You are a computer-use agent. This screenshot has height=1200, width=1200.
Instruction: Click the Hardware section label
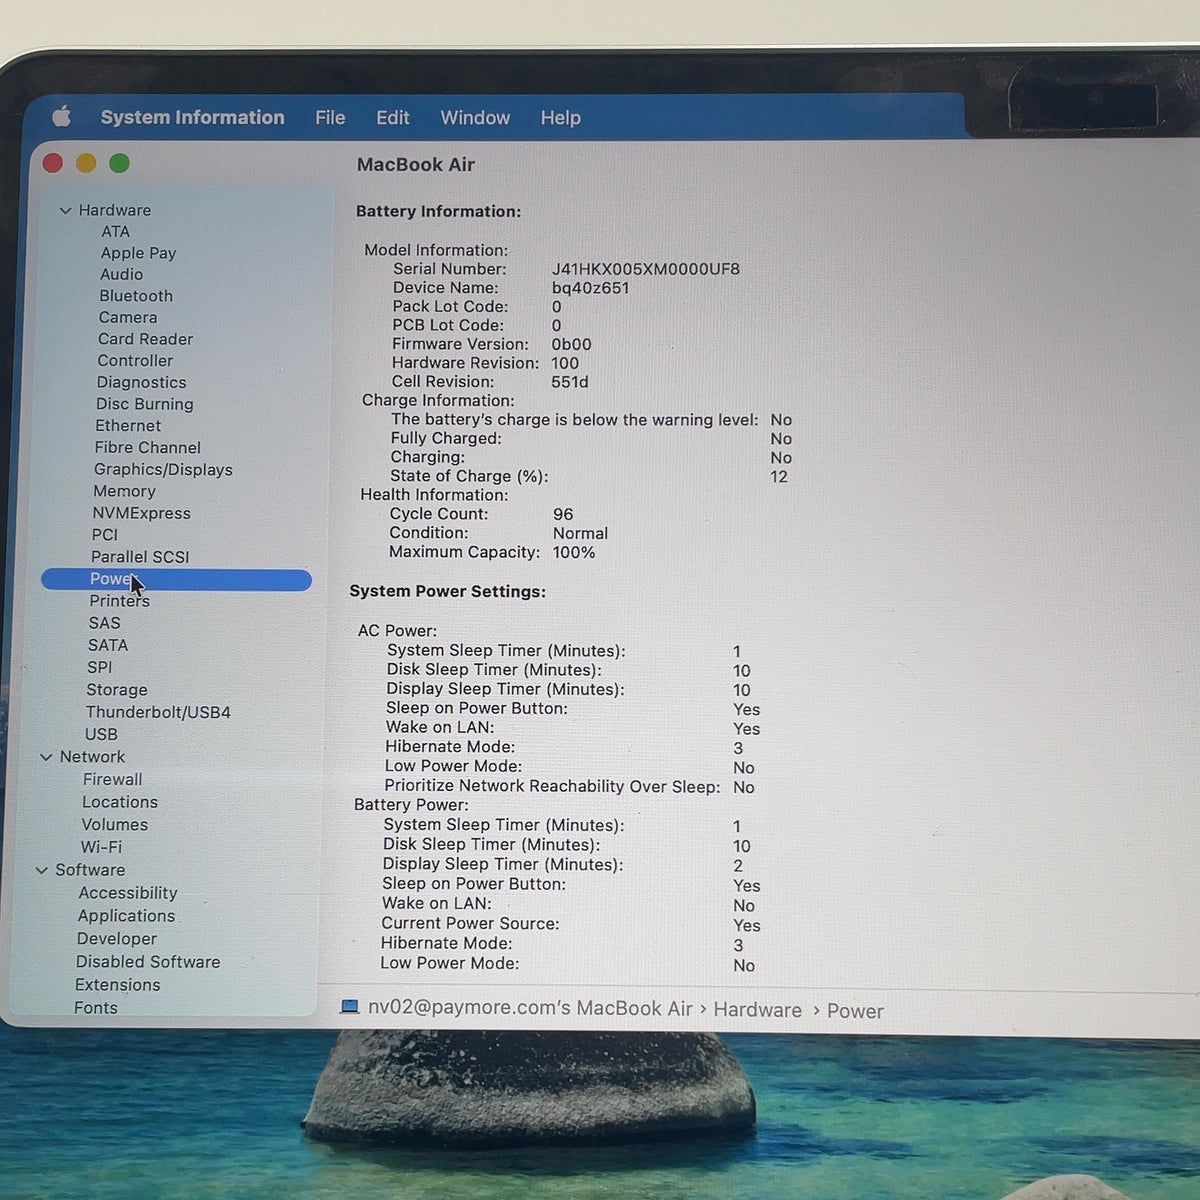pyautogui.click(x=115, y=211)
